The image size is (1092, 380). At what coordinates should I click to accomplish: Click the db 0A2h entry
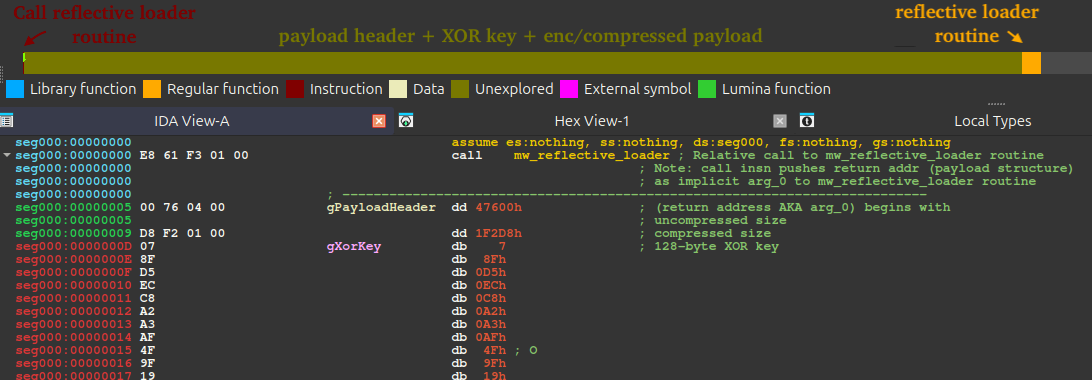point(478,312)
